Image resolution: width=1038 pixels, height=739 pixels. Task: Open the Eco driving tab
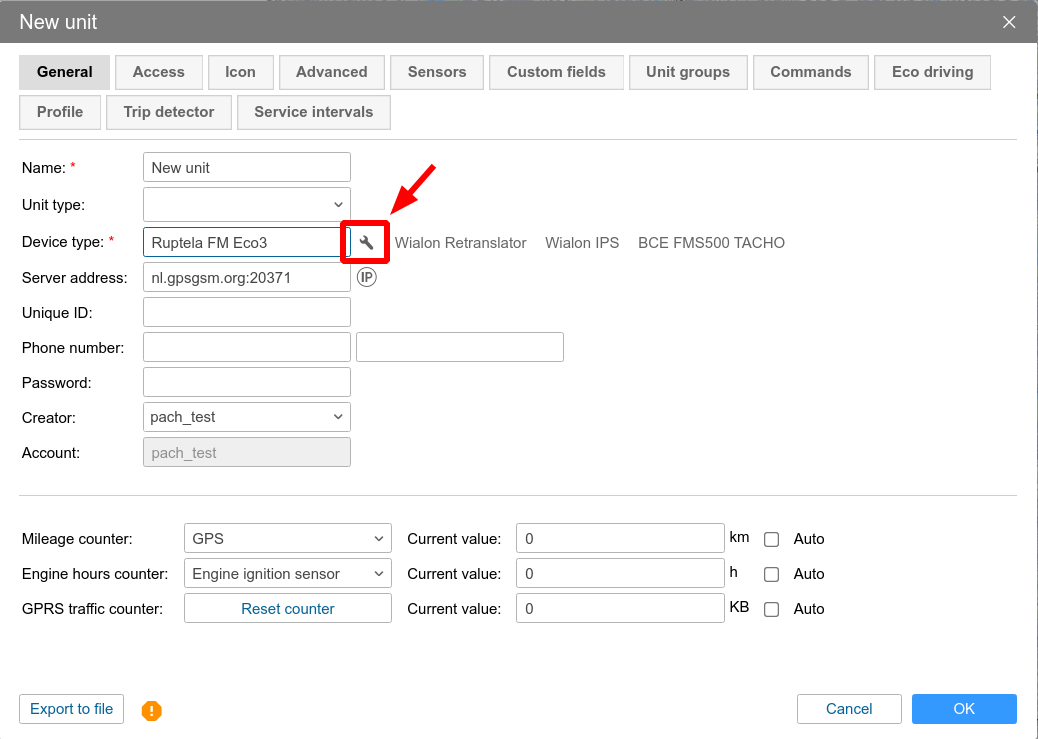pos(932,72)
